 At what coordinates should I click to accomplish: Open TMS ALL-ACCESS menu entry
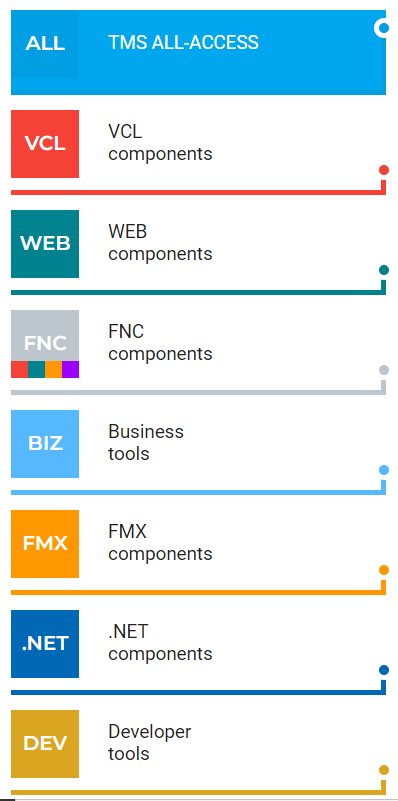pos(183,42)
